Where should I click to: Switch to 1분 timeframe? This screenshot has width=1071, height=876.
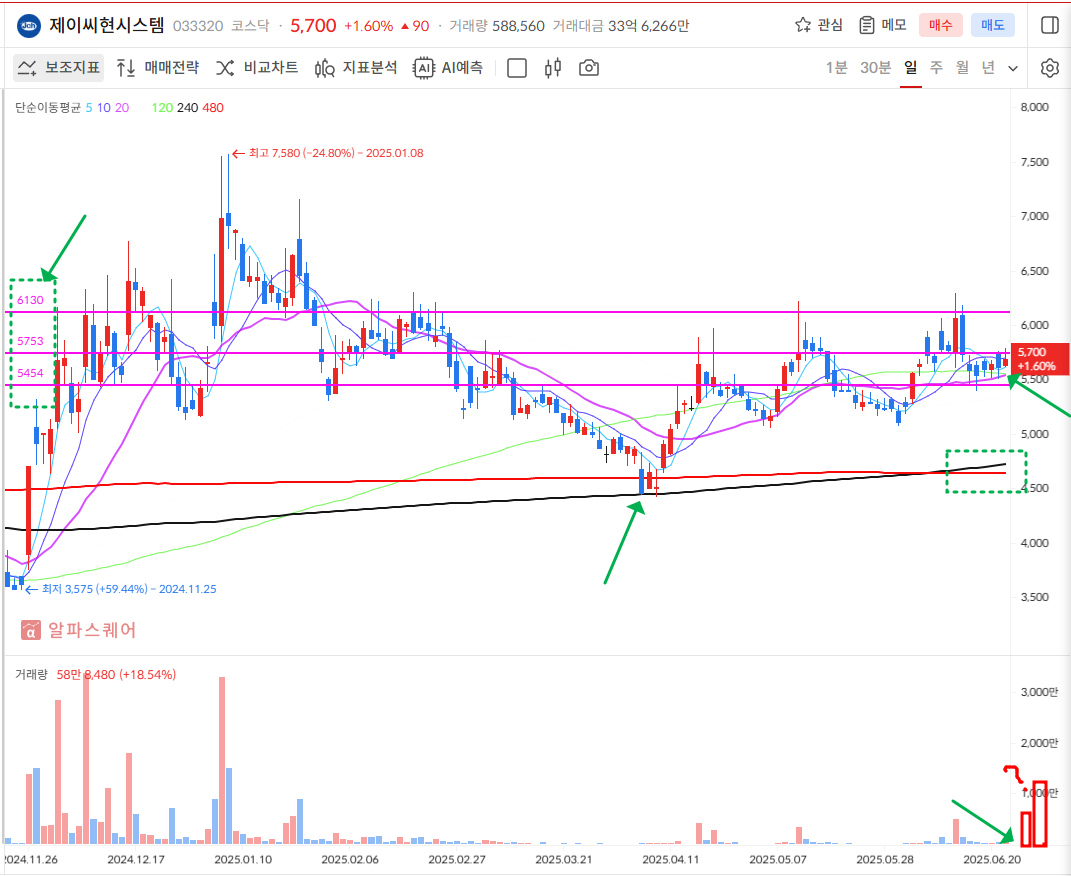[x=836, y=68]
